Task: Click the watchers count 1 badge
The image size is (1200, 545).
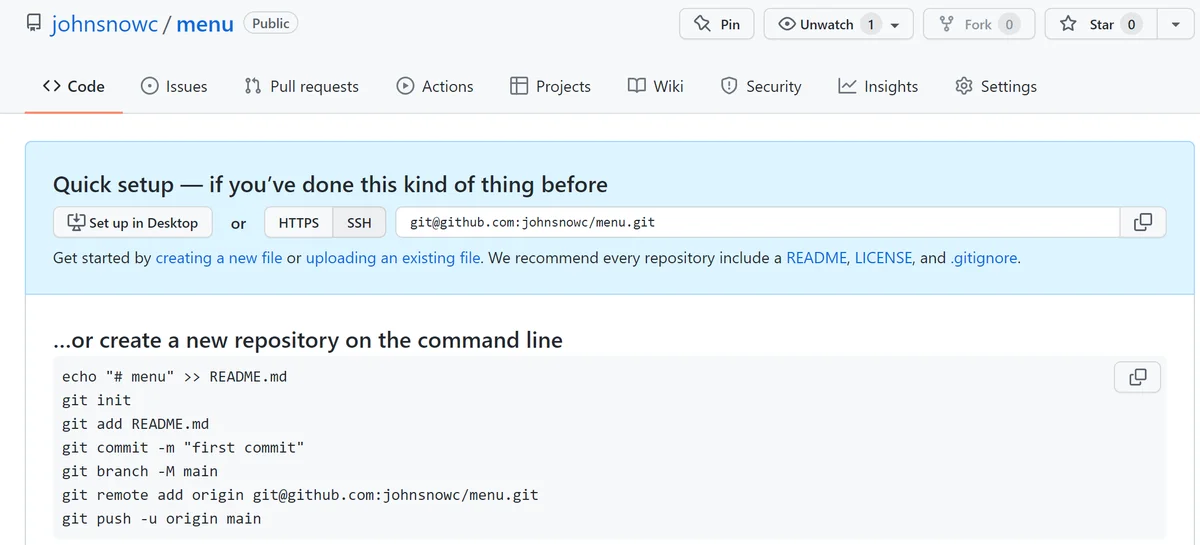Action: pyautogui.click(x=870, y=24)
